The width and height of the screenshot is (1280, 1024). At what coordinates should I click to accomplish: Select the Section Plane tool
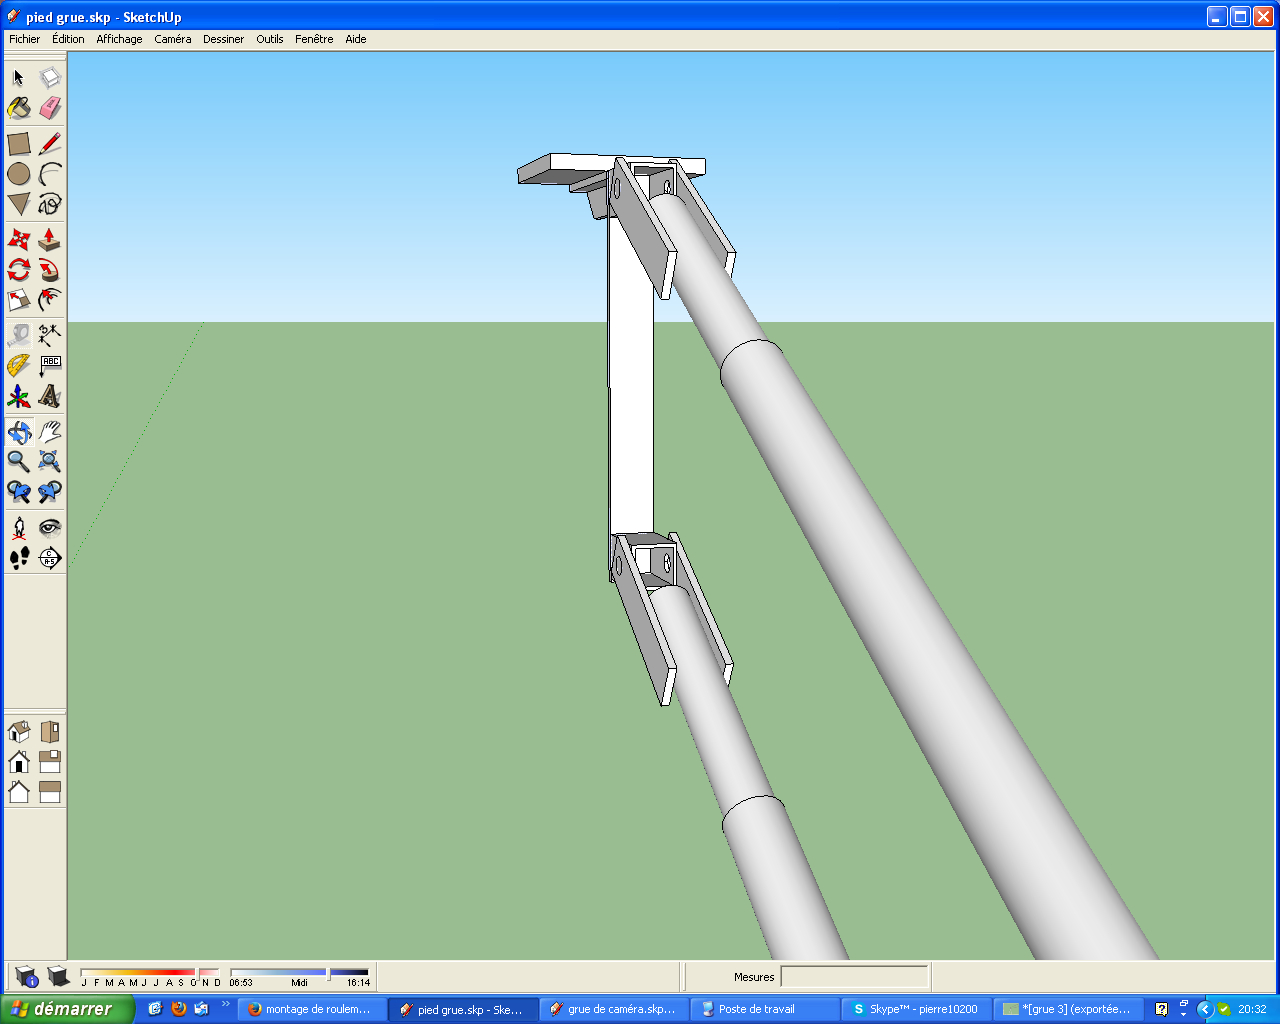(x=50, y=558)
